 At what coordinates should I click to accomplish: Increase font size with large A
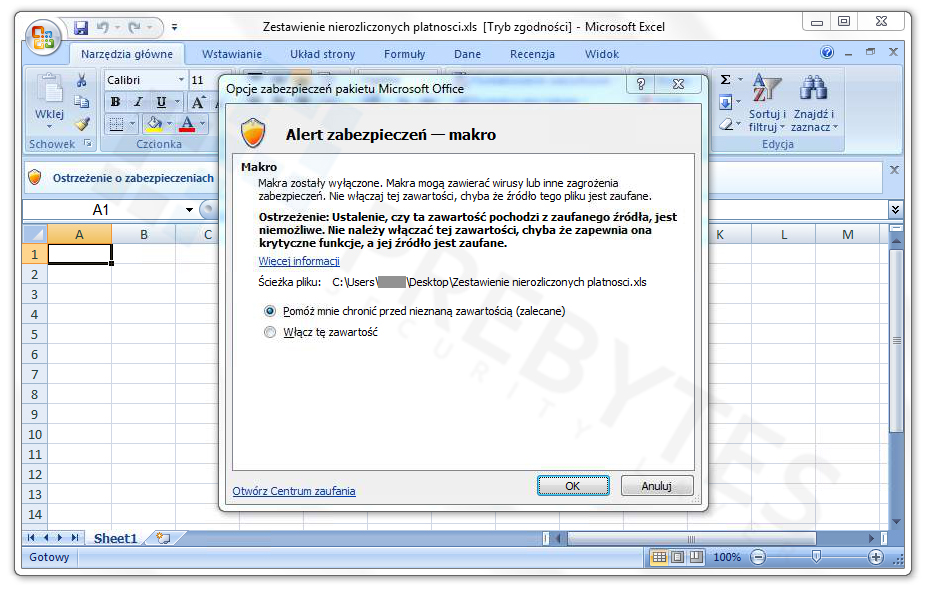click(198, 102)
